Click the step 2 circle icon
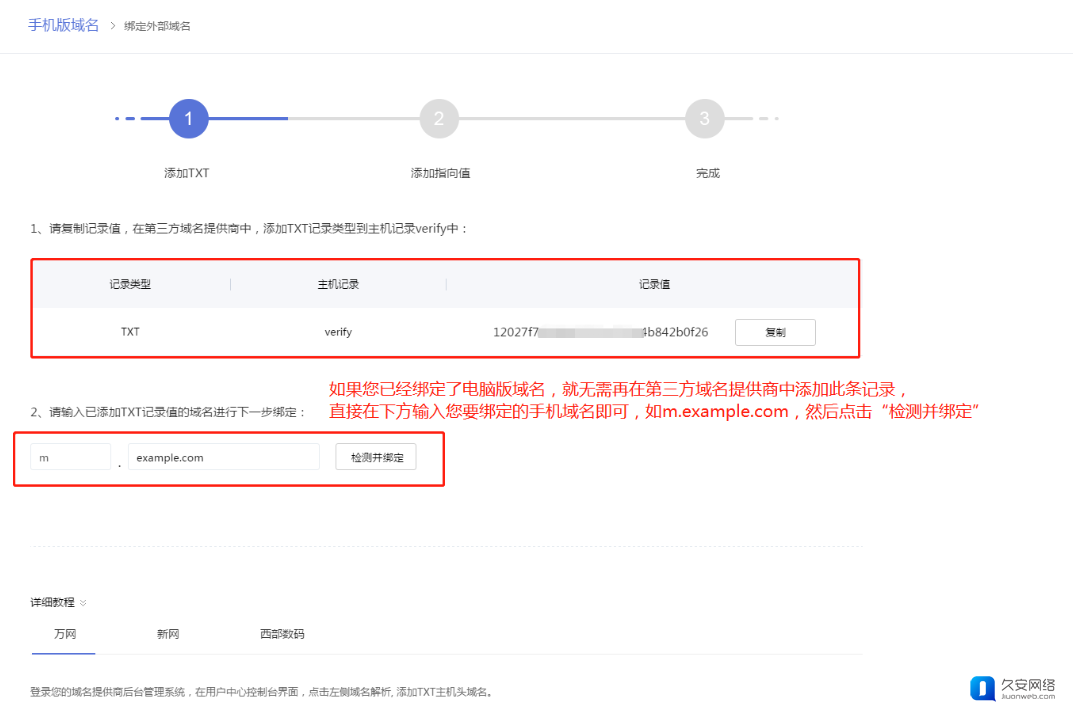Image resolution: width=1073 pixels, height=714 pixels. 439,119
